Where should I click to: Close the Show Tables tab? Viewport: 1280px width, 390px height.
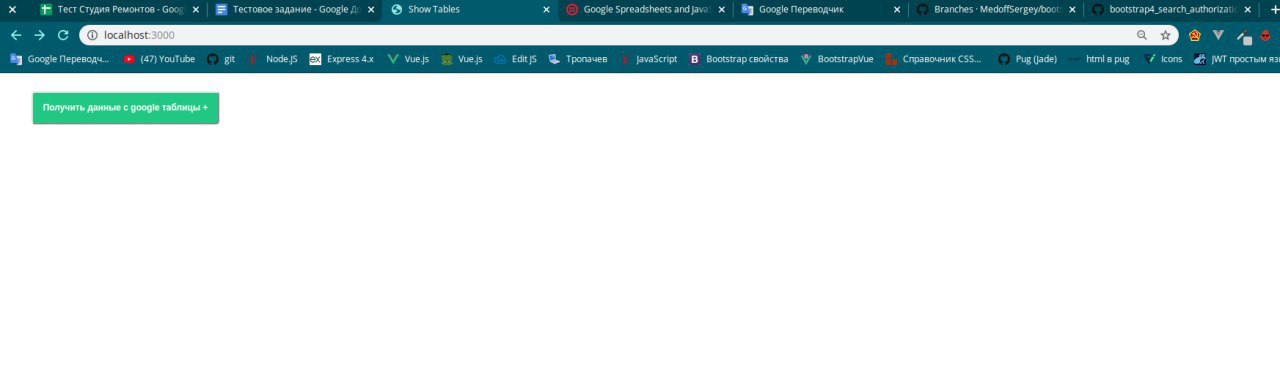click(x=546, y=9)
